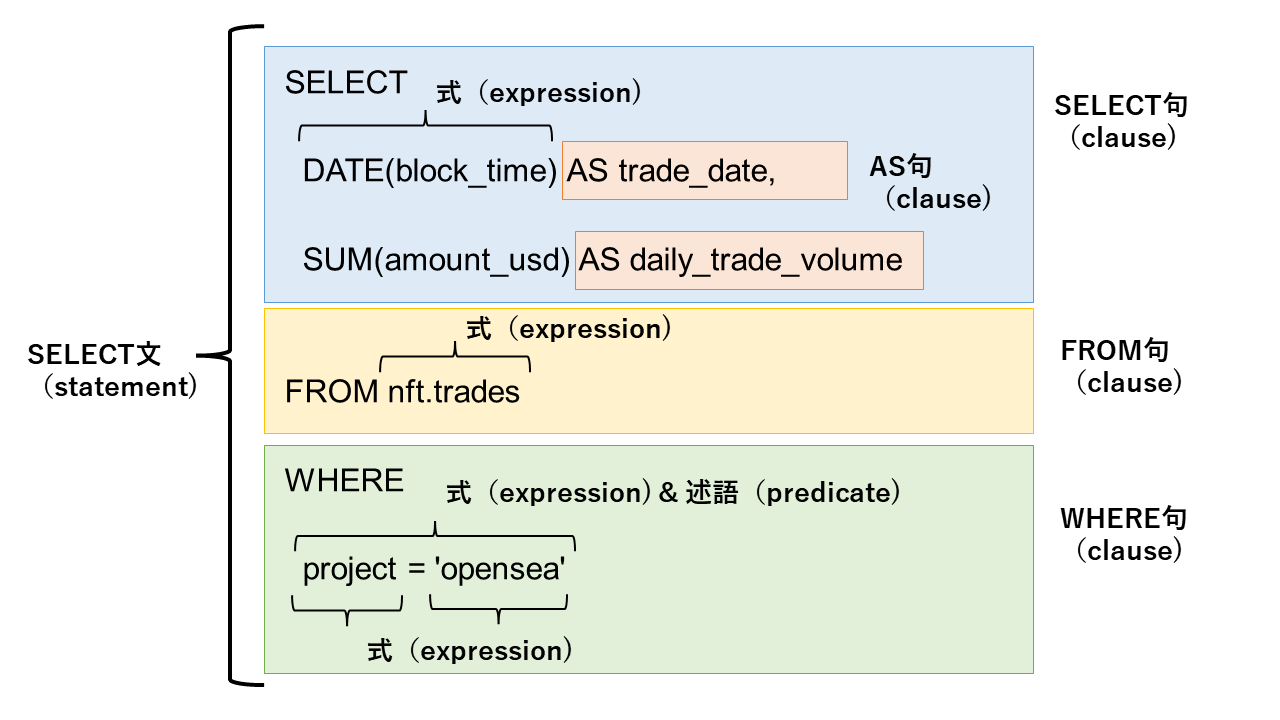Click the SELECT keyword in blue box
Viewport: 1280px width, 720px height.
(x=346, y=83)
